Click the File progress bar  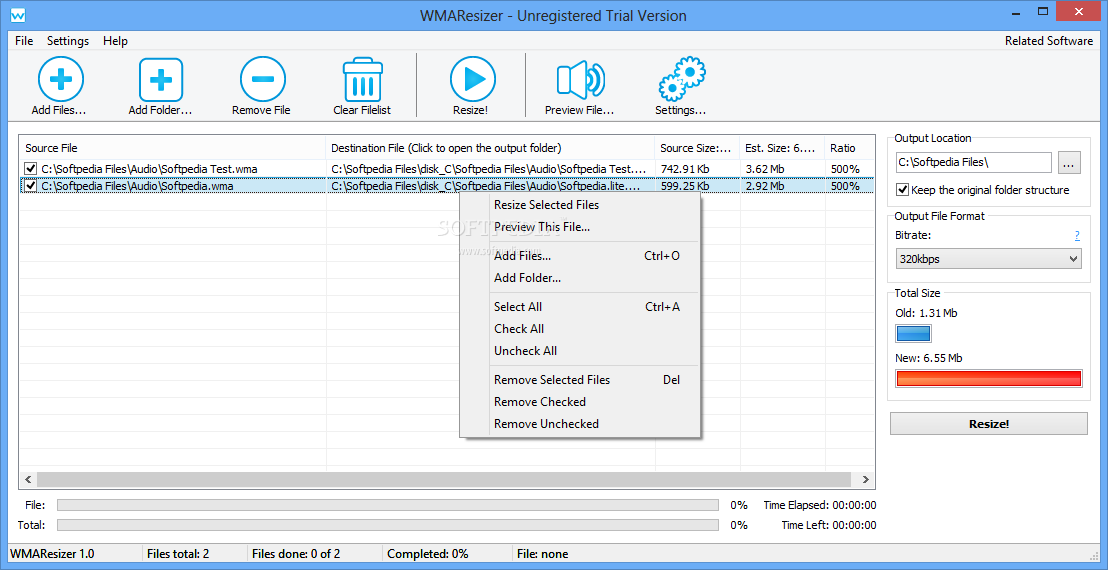[x=387, y=505]
